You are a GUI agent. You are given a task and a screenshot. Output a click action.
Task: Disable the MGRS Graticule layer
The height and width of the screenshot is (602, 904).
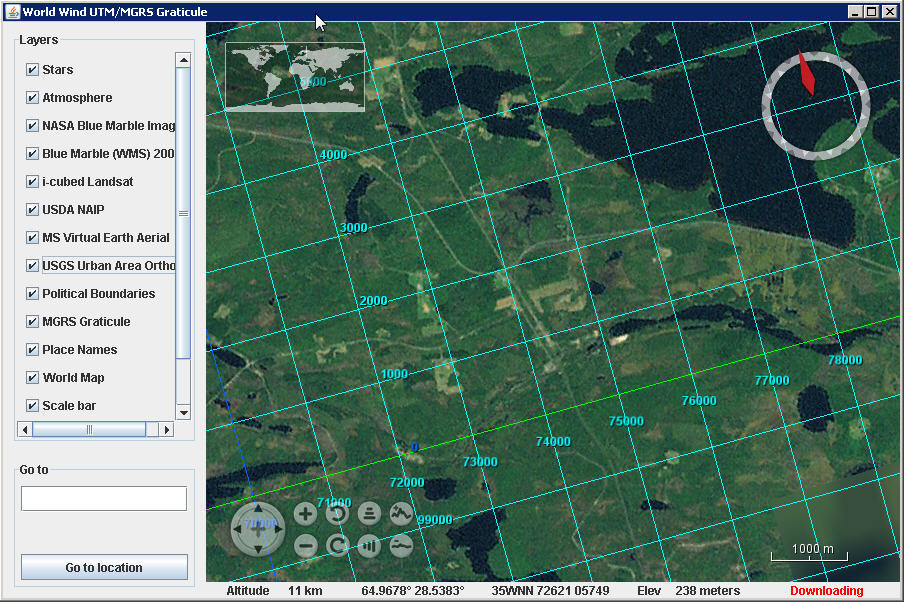pos(33,321)
